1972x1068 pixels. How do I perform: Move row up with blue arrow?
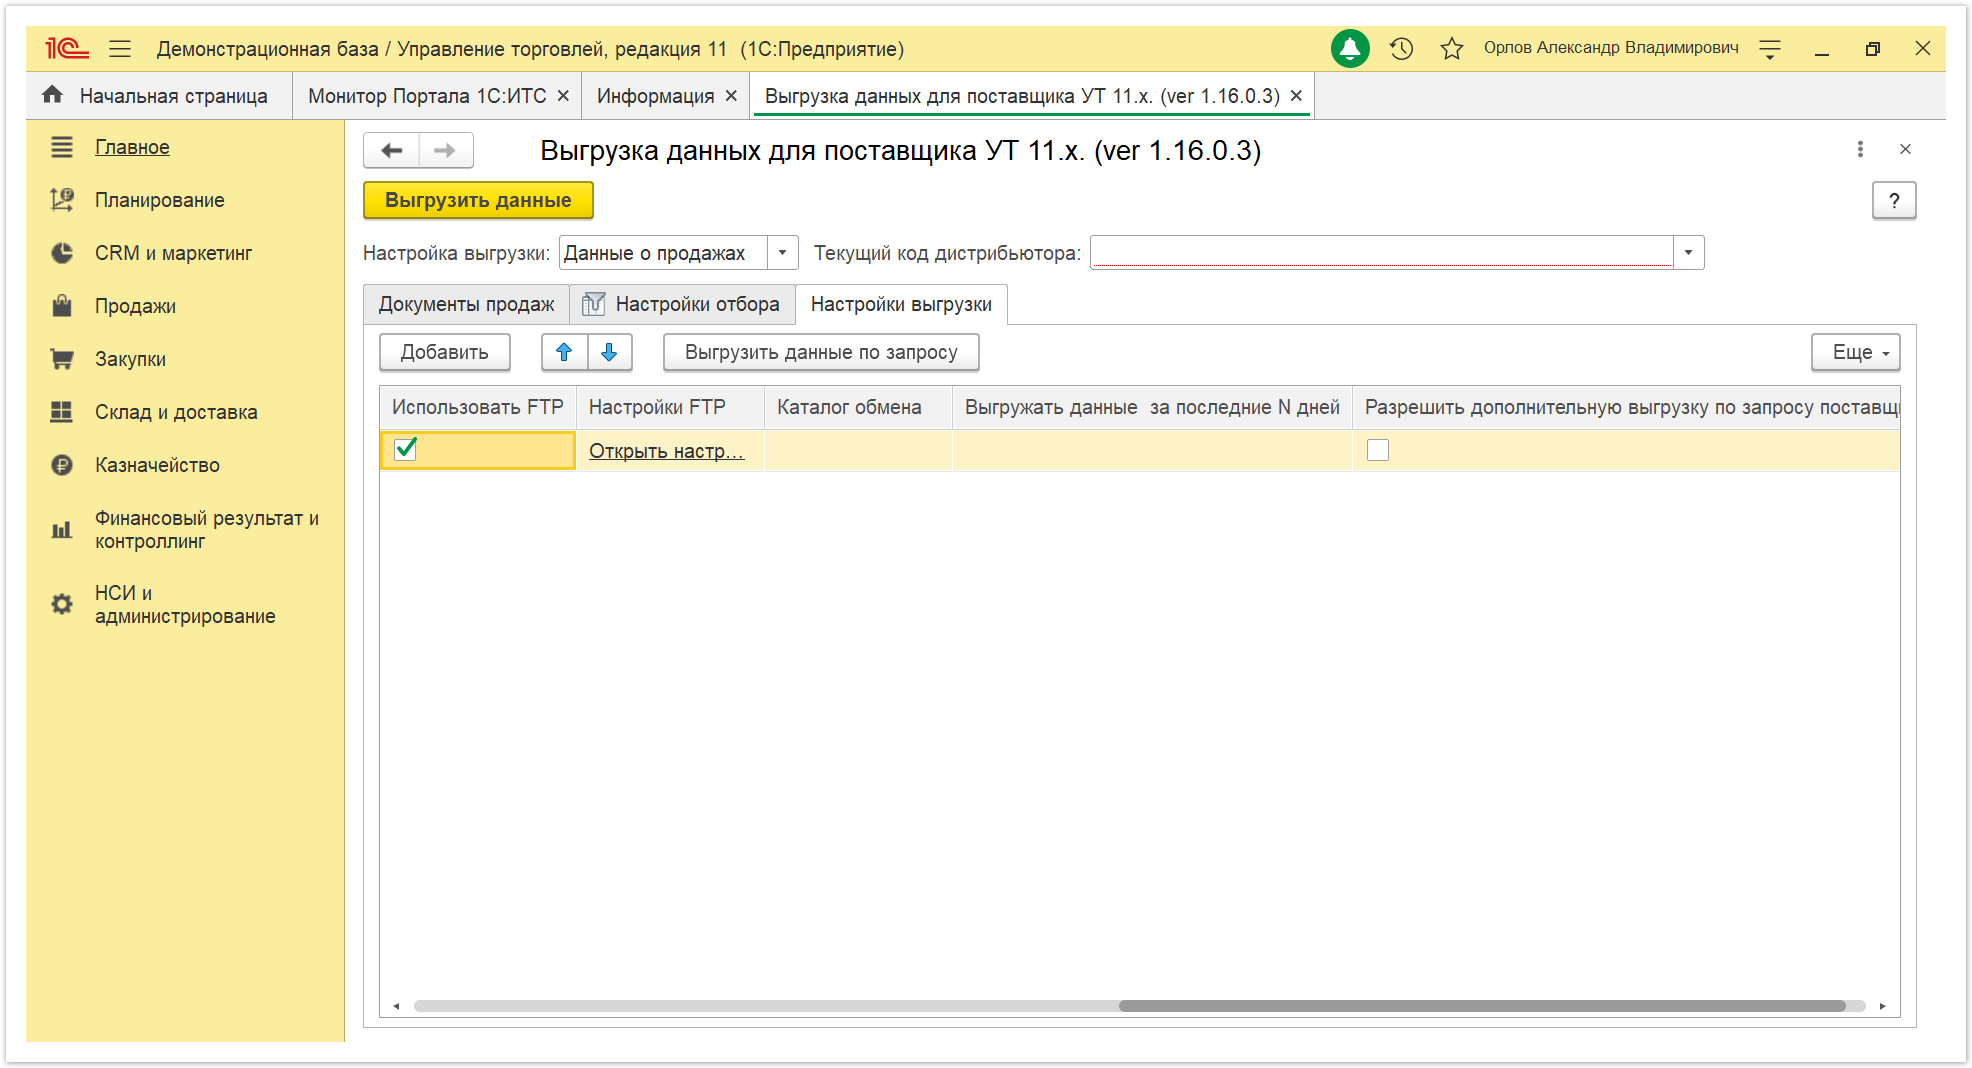[x=564, y=352]
